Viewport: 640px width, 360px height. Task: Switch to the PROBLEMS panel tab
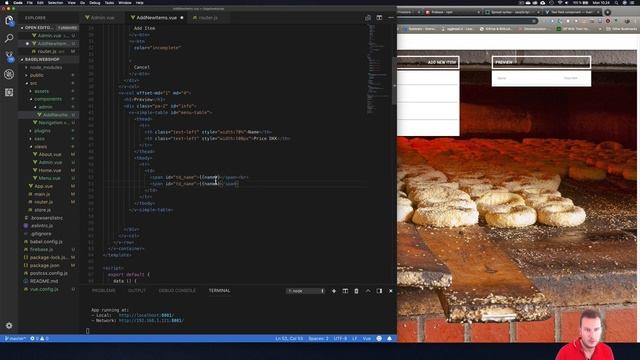coord(104,291)
